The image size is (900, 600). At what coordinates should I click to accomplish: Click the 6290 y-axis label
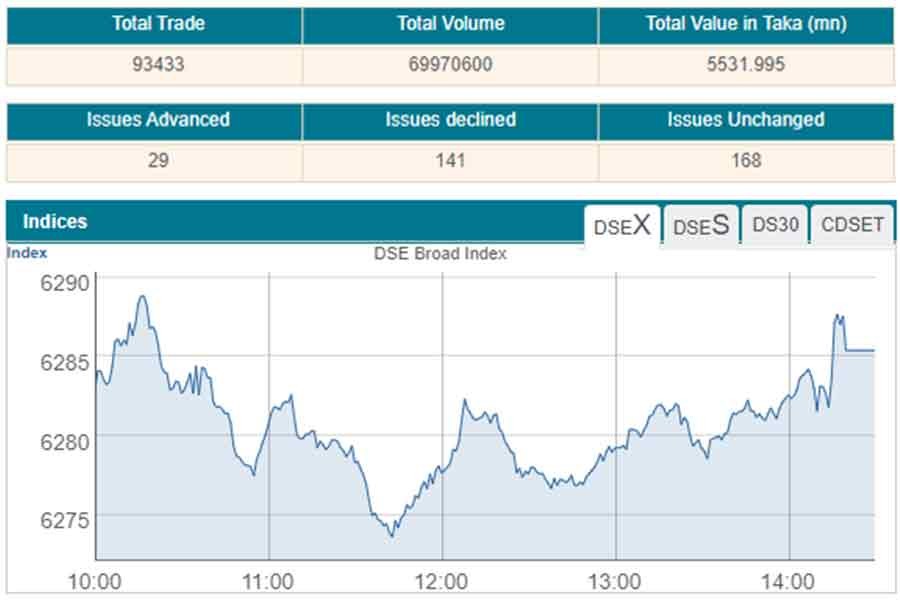click(x=63, y=282)
